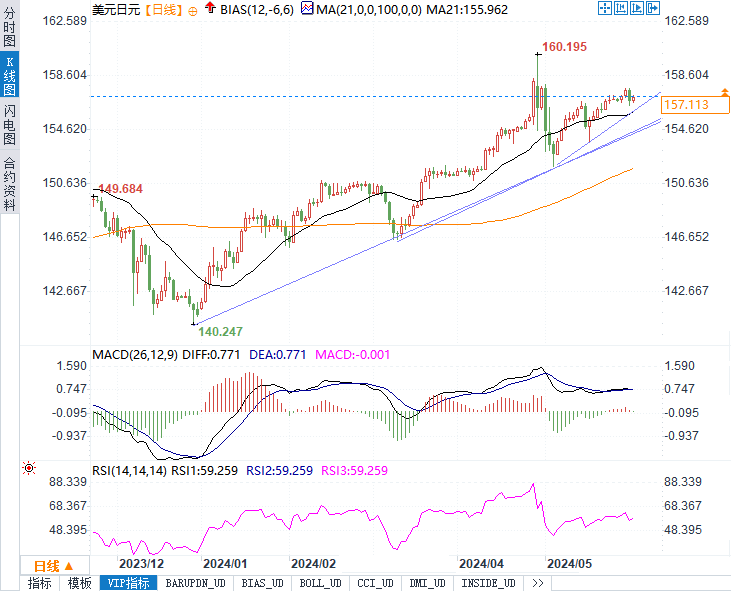The image size is (731, 591).
Task: Apply the CCI_UD indicator
Action: (375, 583)
